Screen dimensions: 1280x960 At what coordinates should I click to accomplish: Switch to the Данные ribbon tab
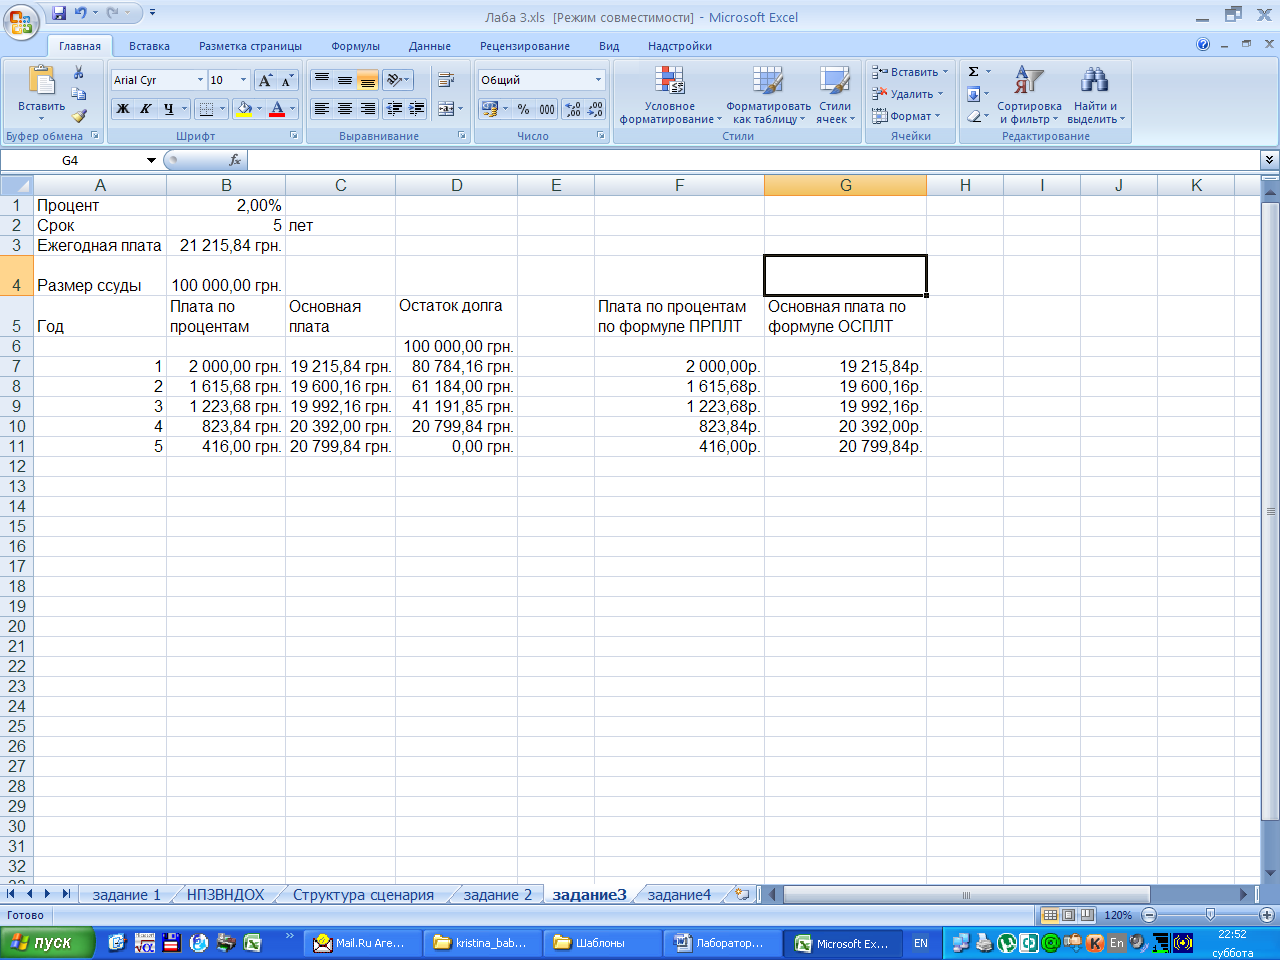click(429, 46)
